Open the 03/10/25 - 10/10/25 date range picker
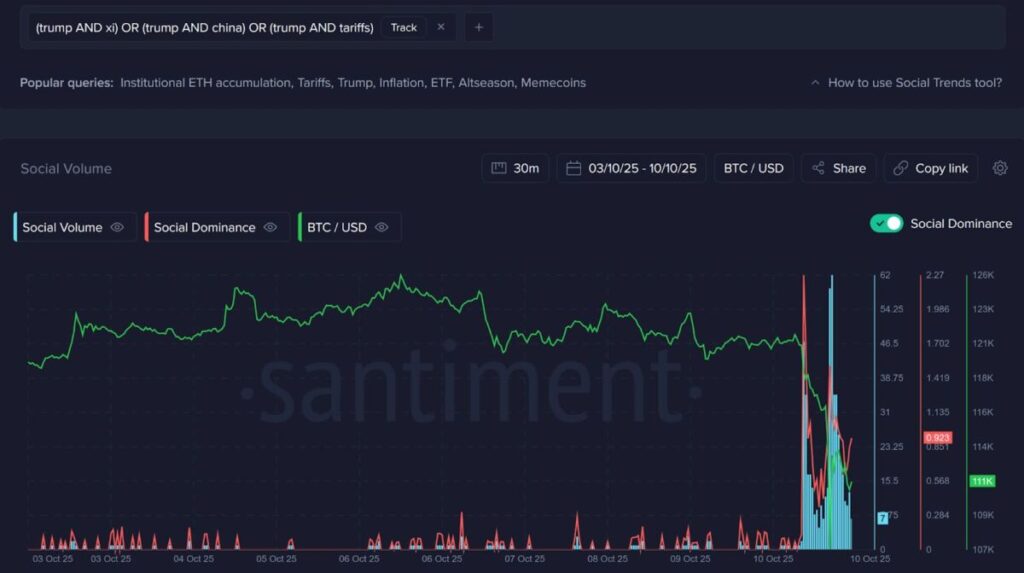 click(x=632, y=168)
